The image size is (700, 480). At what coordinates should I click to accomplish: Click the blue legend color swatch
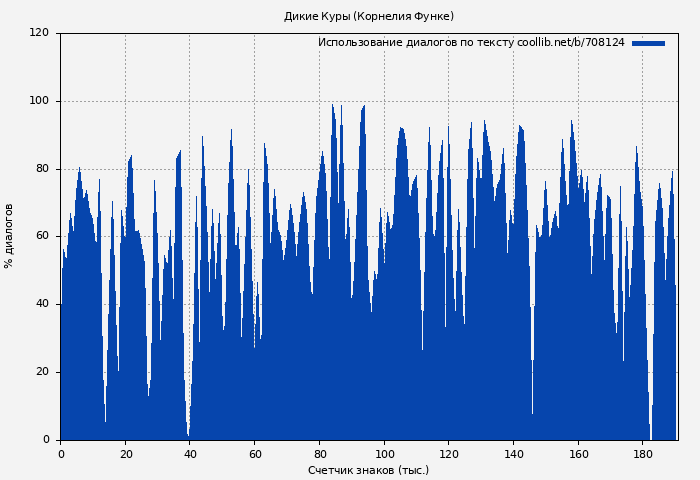[x=648, y=43]
